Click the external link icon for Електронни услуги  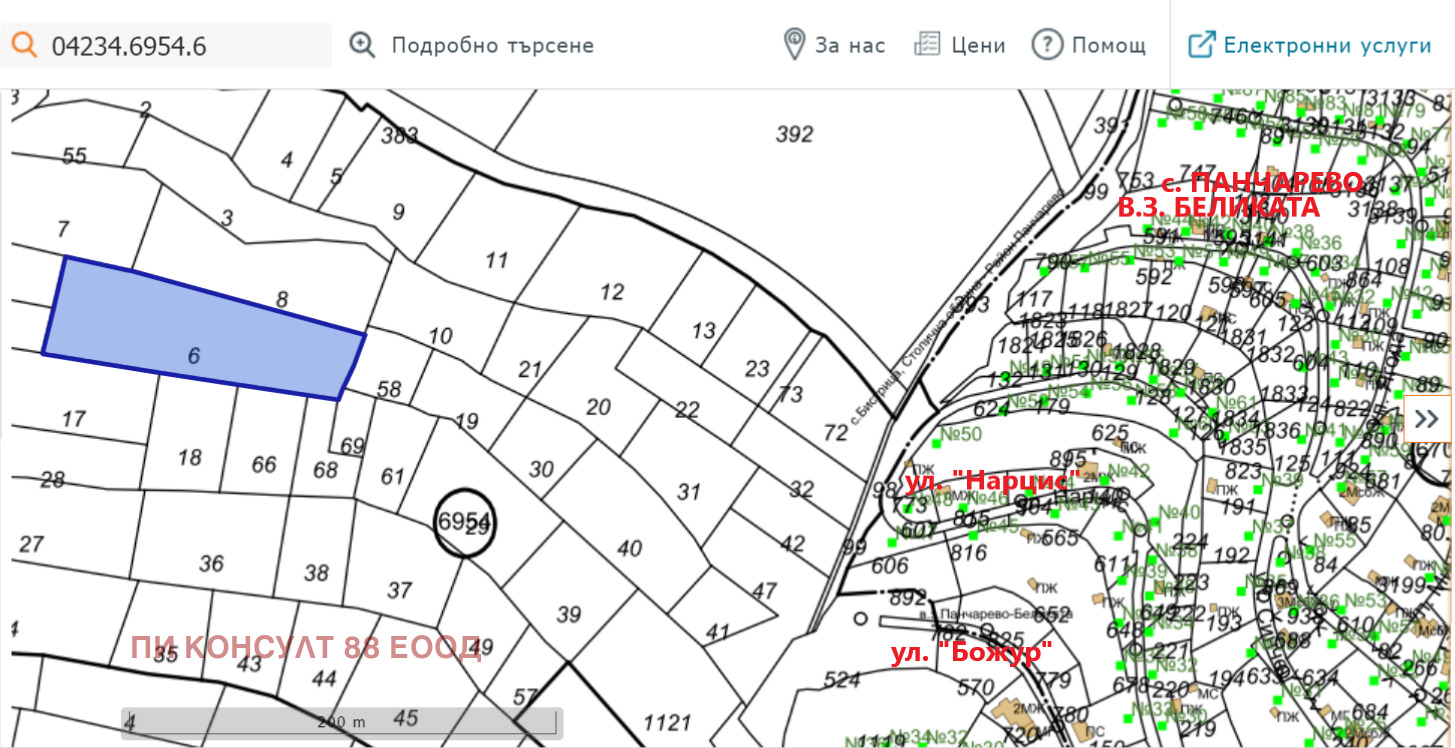pos(1201,45)
